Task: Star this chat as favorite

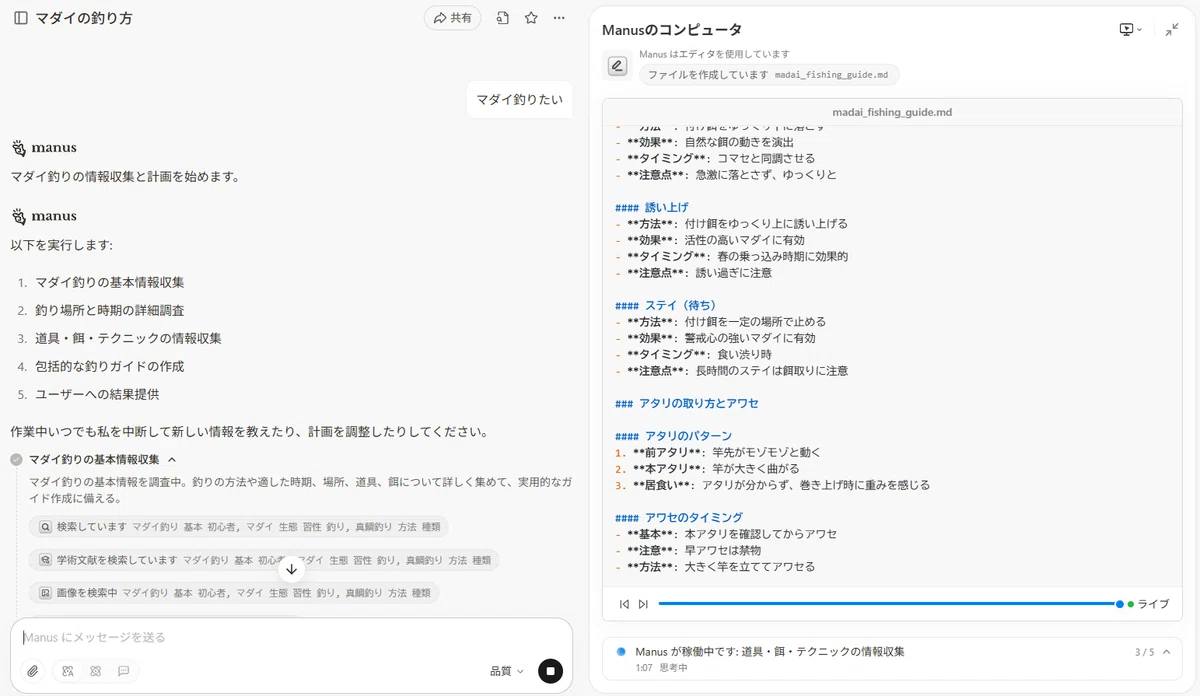Action: 531,18
